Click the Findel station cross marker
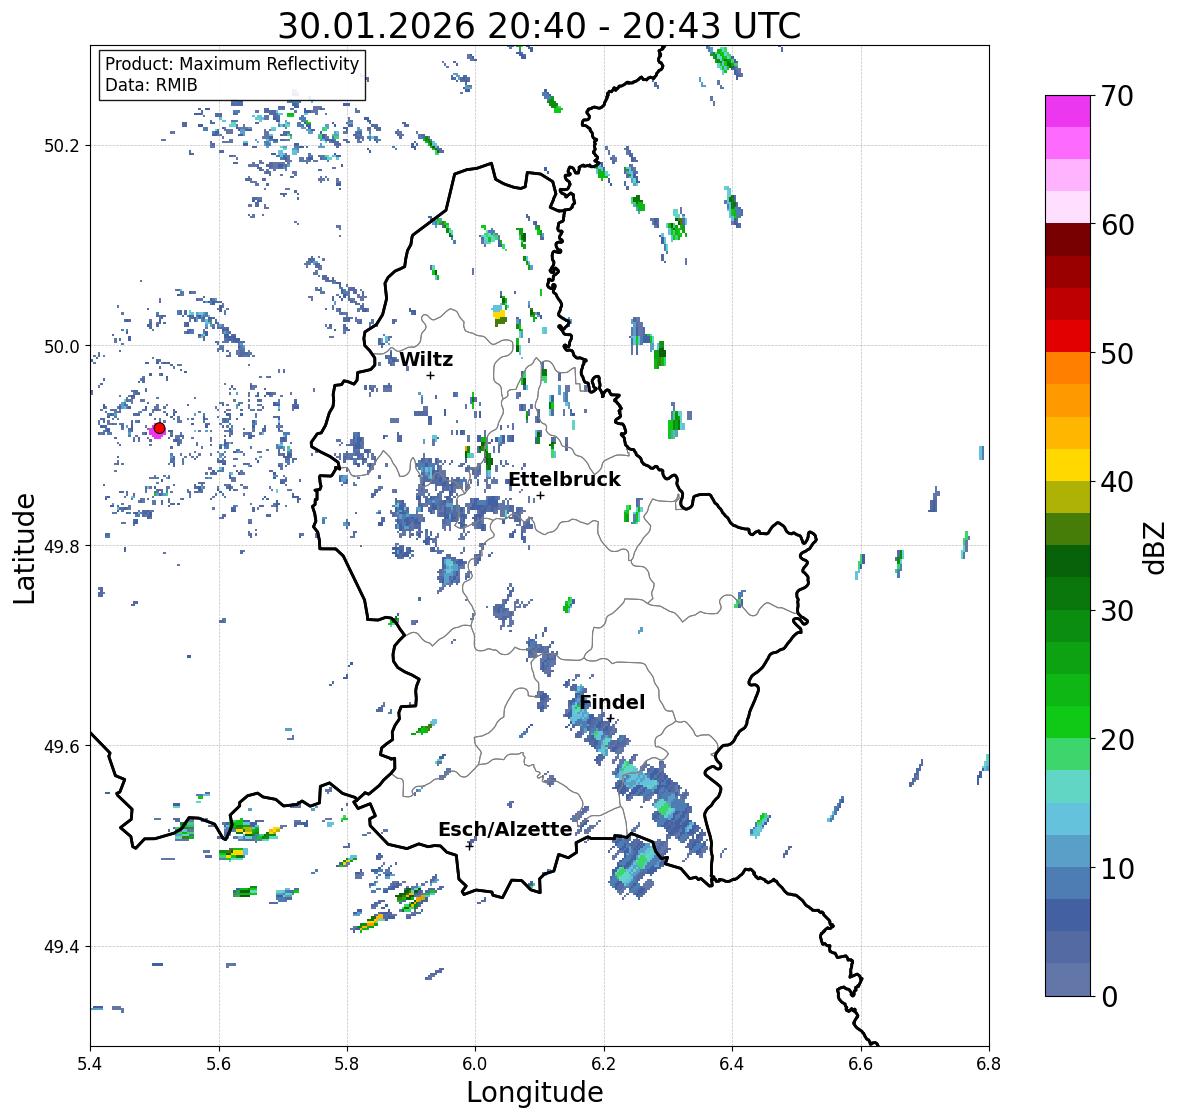 click(611, 719)
